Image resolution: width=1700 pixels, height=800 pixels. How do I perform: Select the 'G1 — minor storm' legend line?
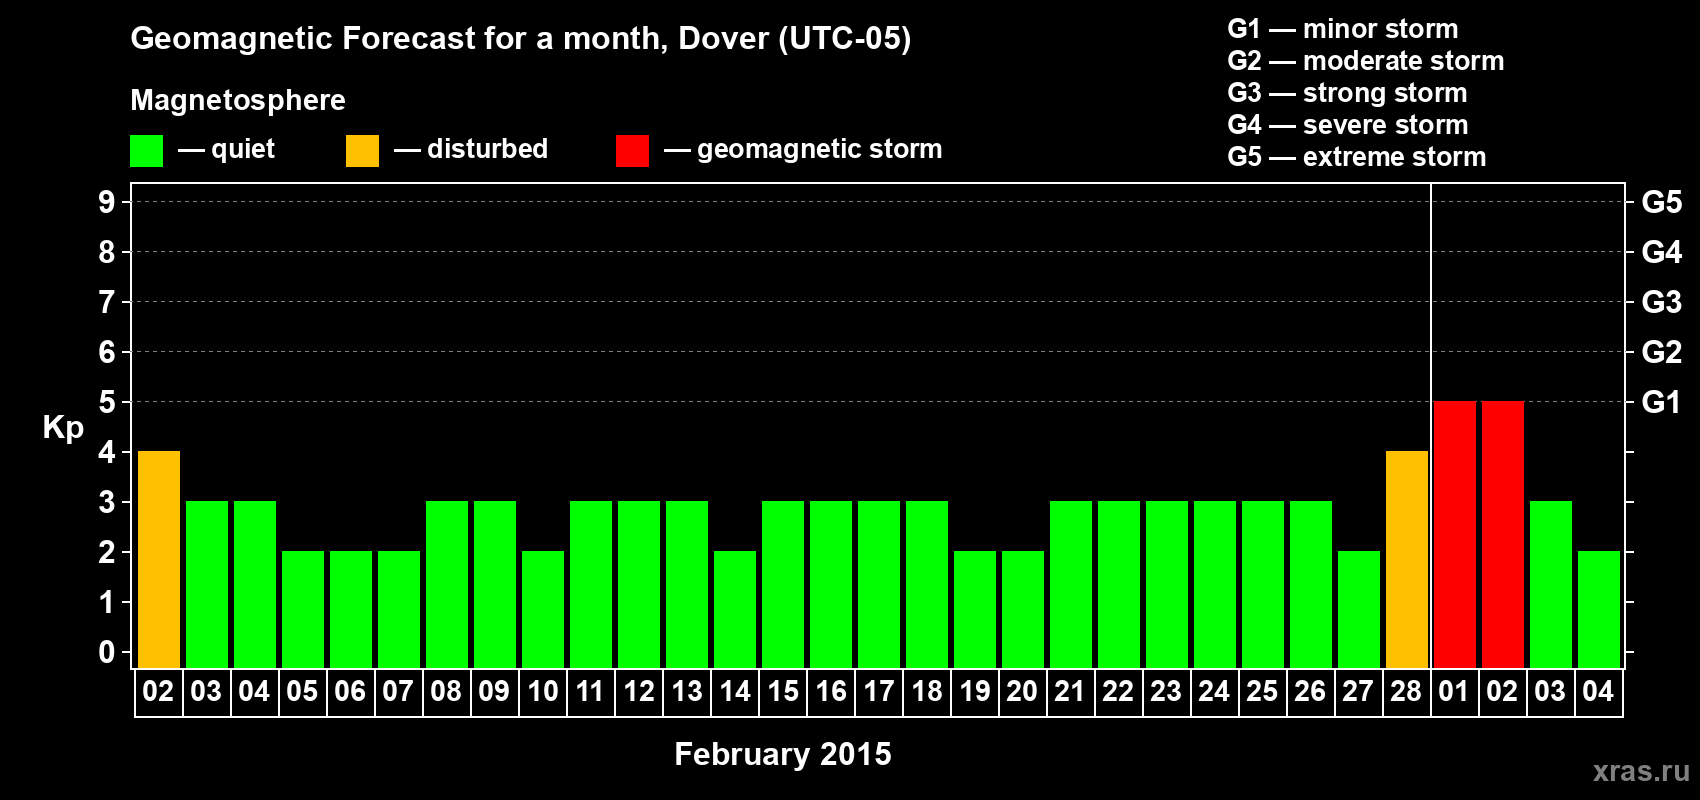tap(1343, 29)
